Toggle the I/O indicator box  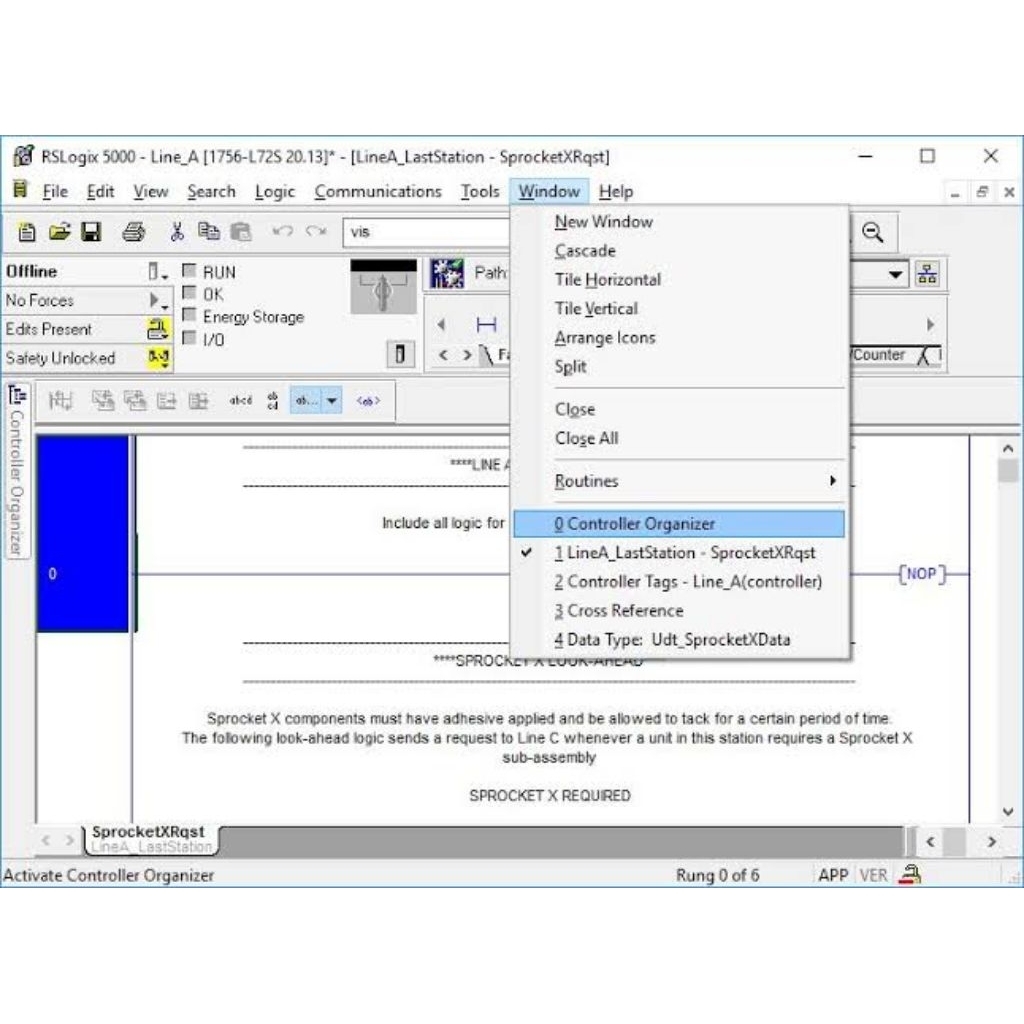click(x=189, y=338)
